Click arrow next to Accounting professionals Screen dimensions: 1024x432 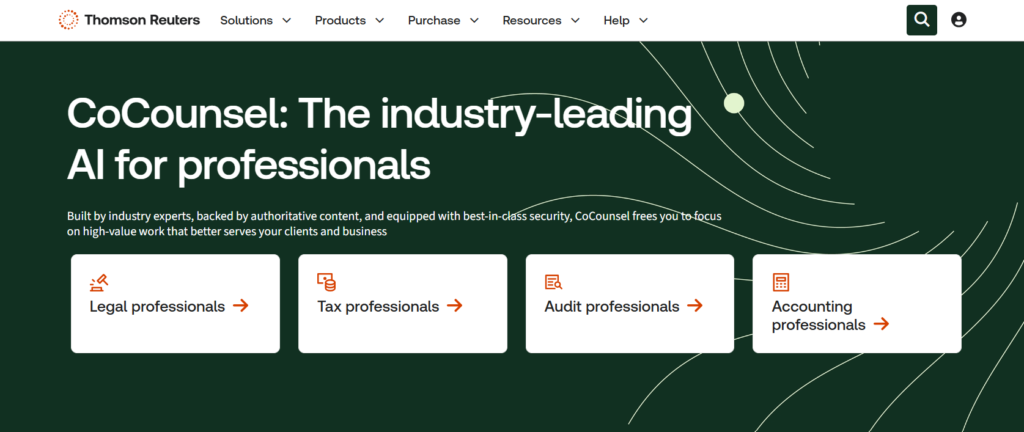coord(882,324)
